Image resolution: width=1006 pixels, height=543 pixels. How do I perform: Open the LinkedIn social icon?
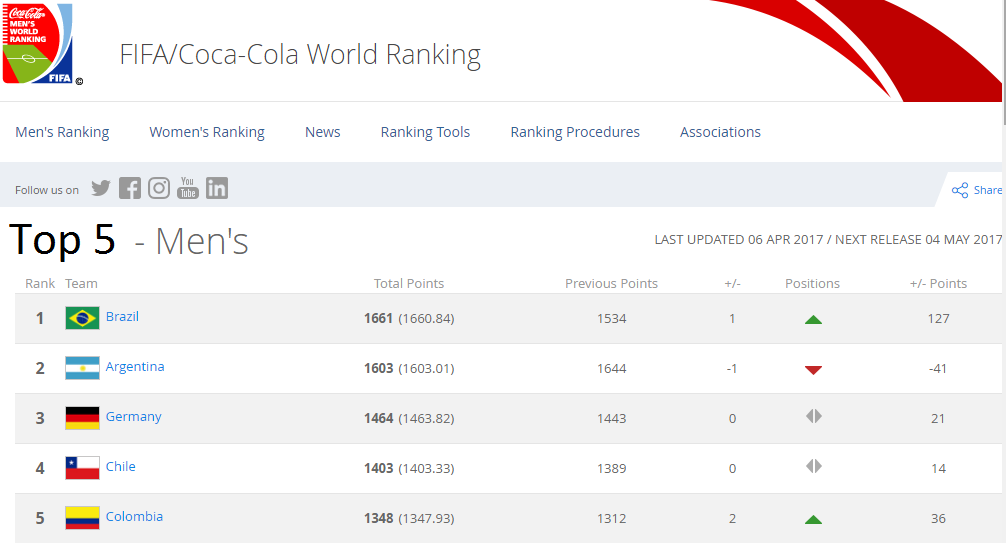click(217, 188)
